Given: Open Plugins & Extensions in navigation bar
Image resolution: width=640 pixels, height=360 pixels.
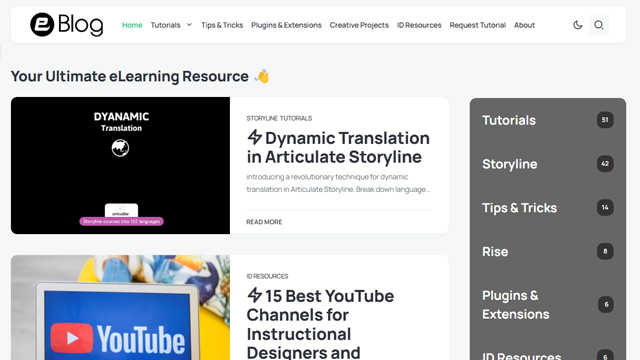Looking at the screenshot, I should tap(286, 25).
